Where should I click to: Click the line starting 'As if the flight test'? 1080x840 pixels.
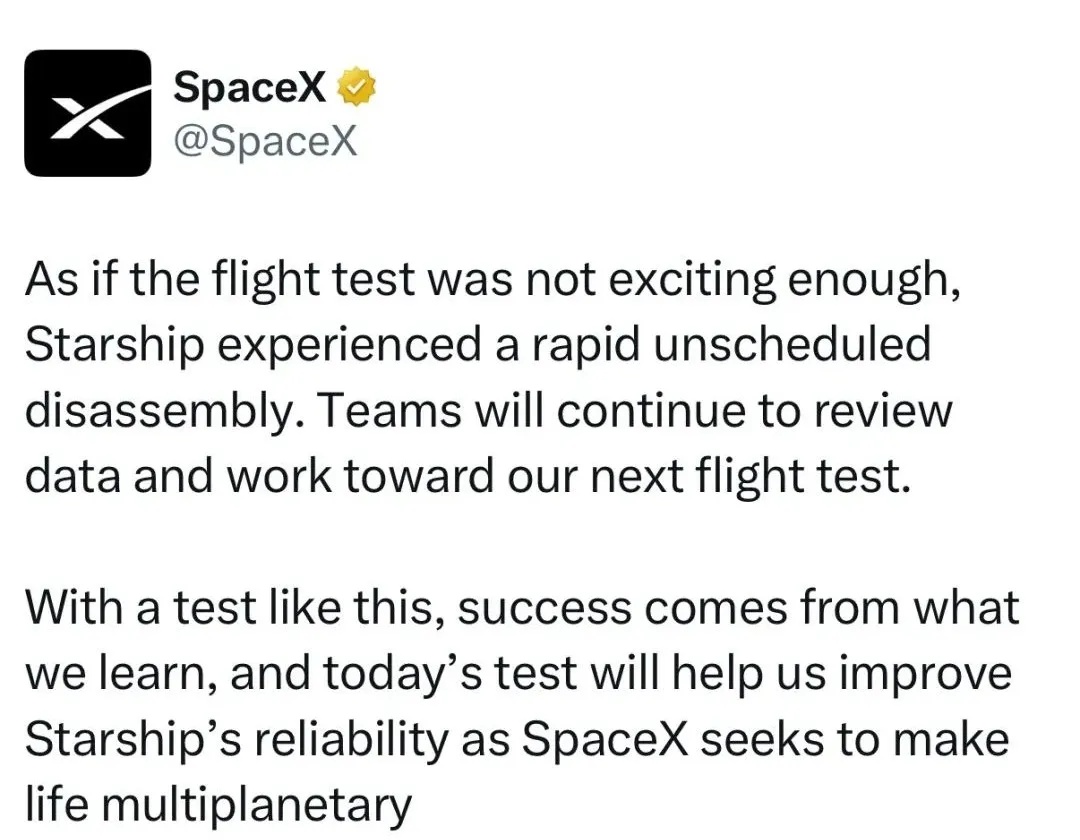pyautogui.click(x=493, y=280)
